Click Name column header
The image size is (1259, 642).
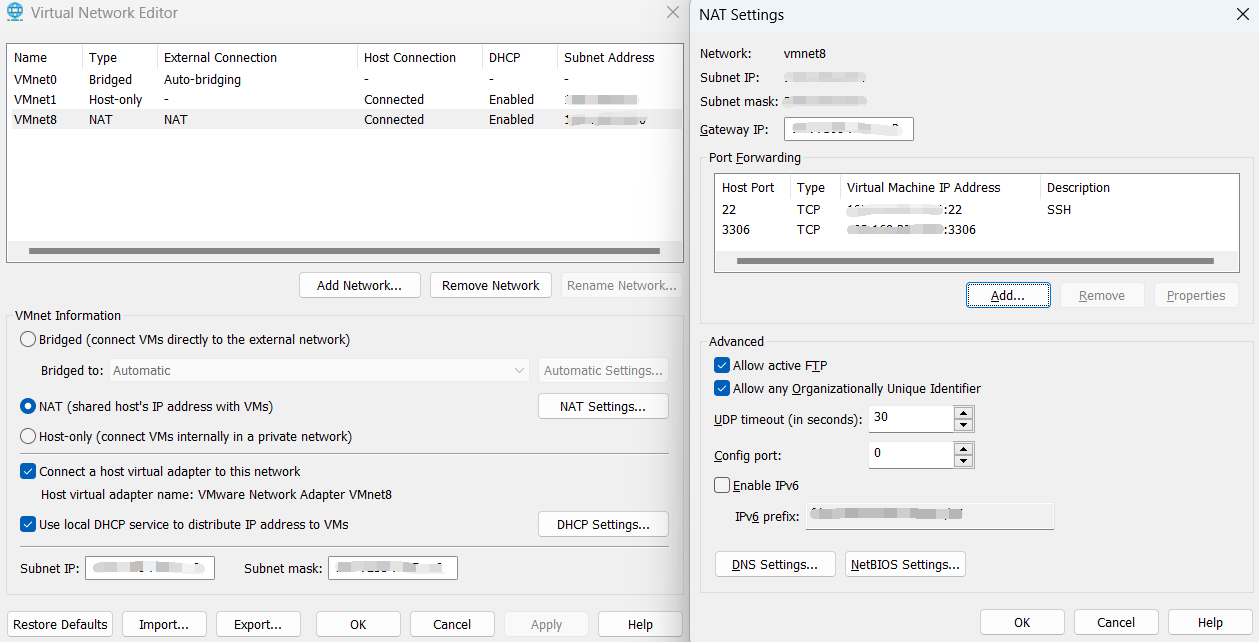pos(45,58)
